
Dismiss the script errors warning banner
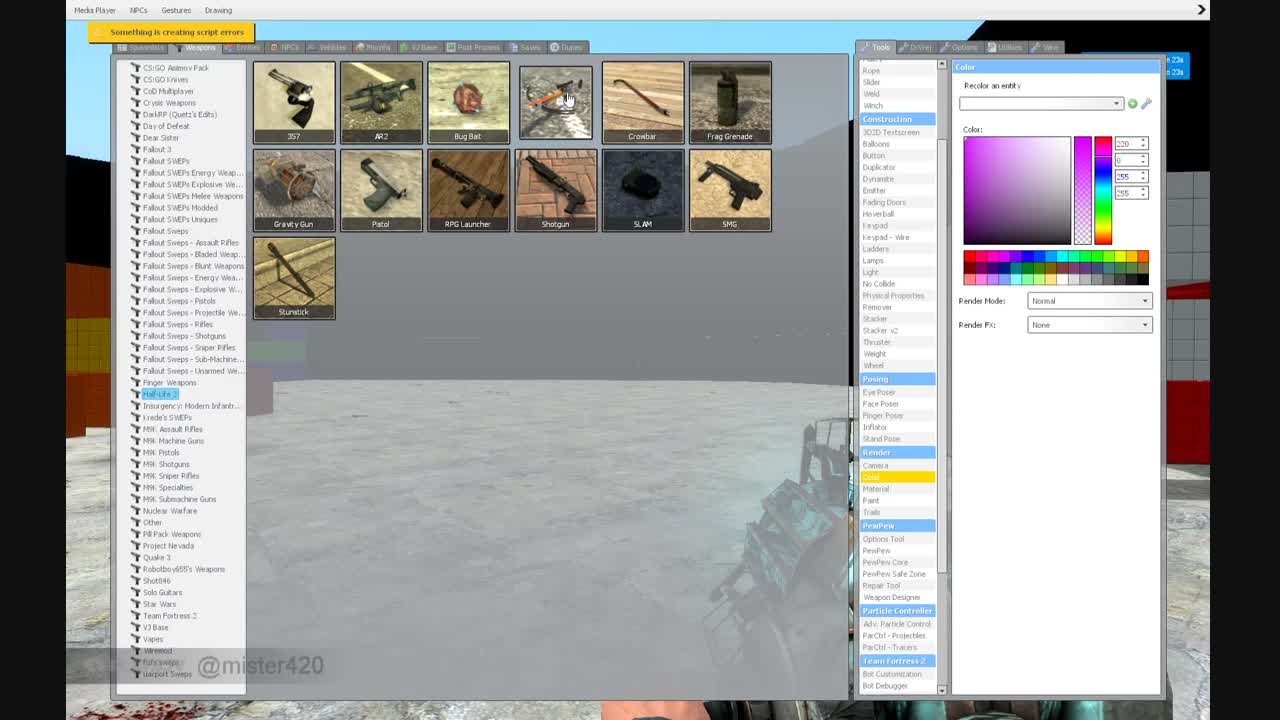point(171,32)
